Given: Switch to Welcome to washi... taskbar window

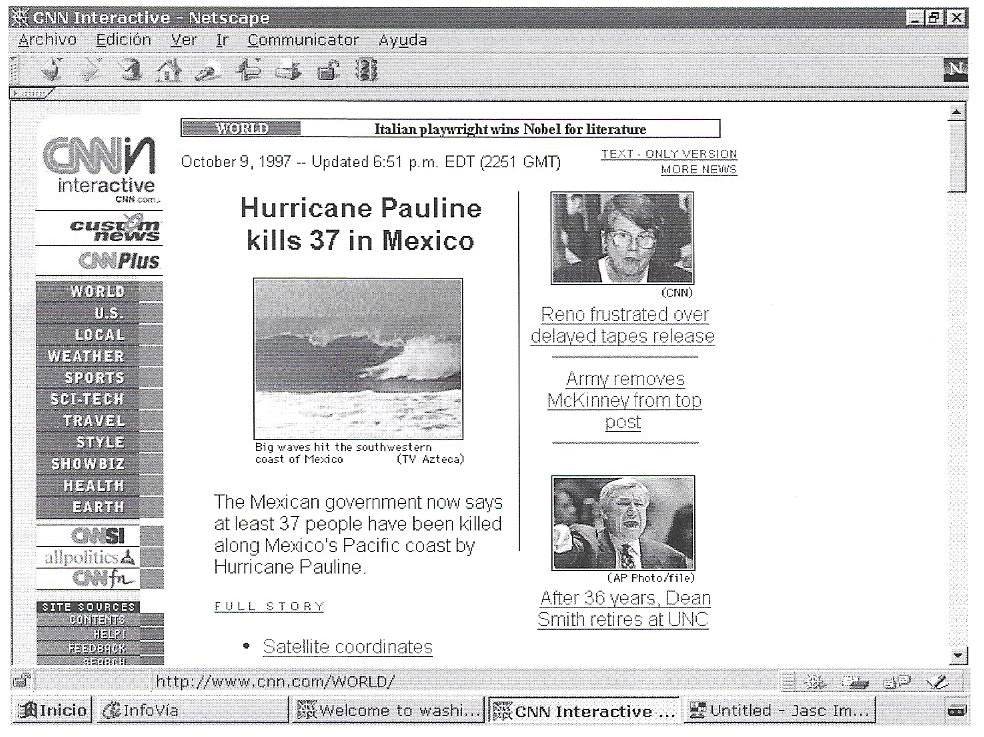Looking at the screenshot, I should 389,711.
